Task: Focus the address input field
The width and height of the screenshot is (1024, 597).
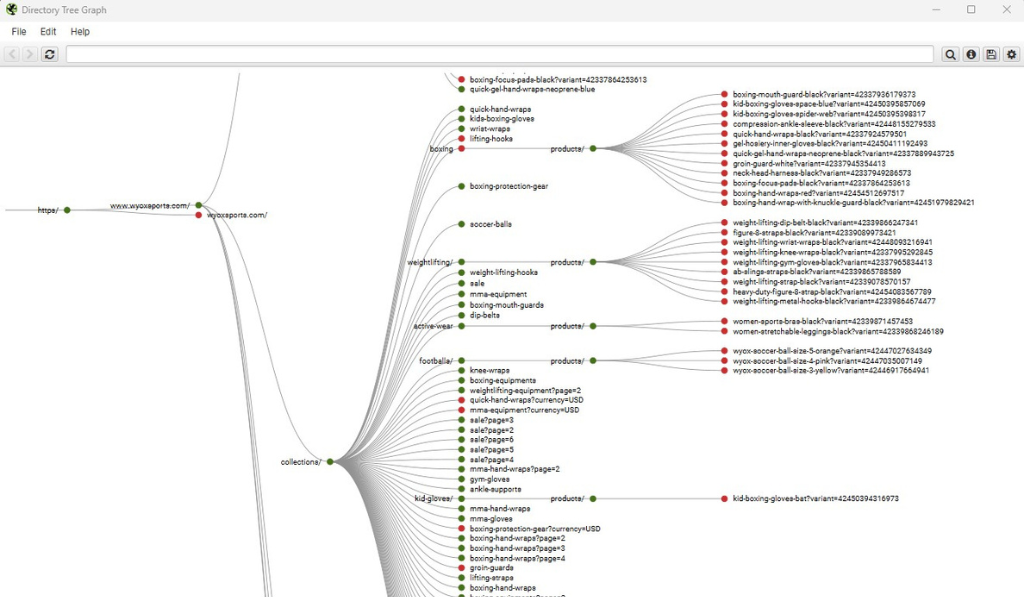Action: [500, 54]
